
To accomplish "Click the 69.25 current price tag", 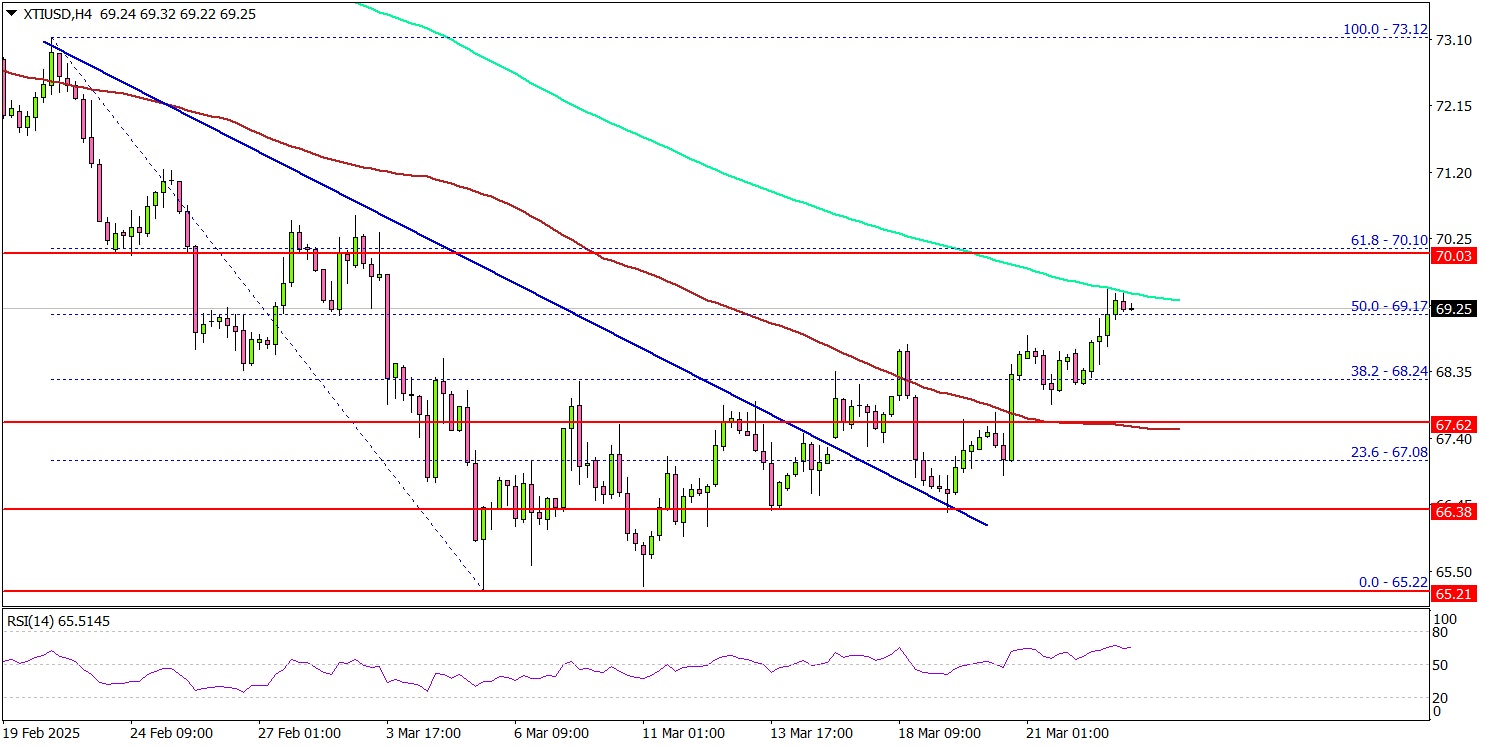I will pyautogui.click(x=1455, y=310).
